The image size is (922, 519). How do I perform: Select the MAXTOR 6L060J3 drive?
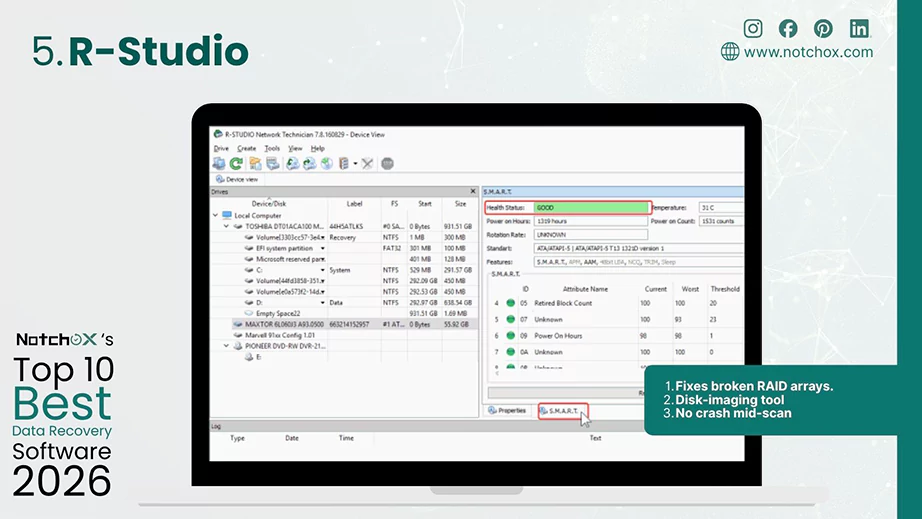pos(285,324)
